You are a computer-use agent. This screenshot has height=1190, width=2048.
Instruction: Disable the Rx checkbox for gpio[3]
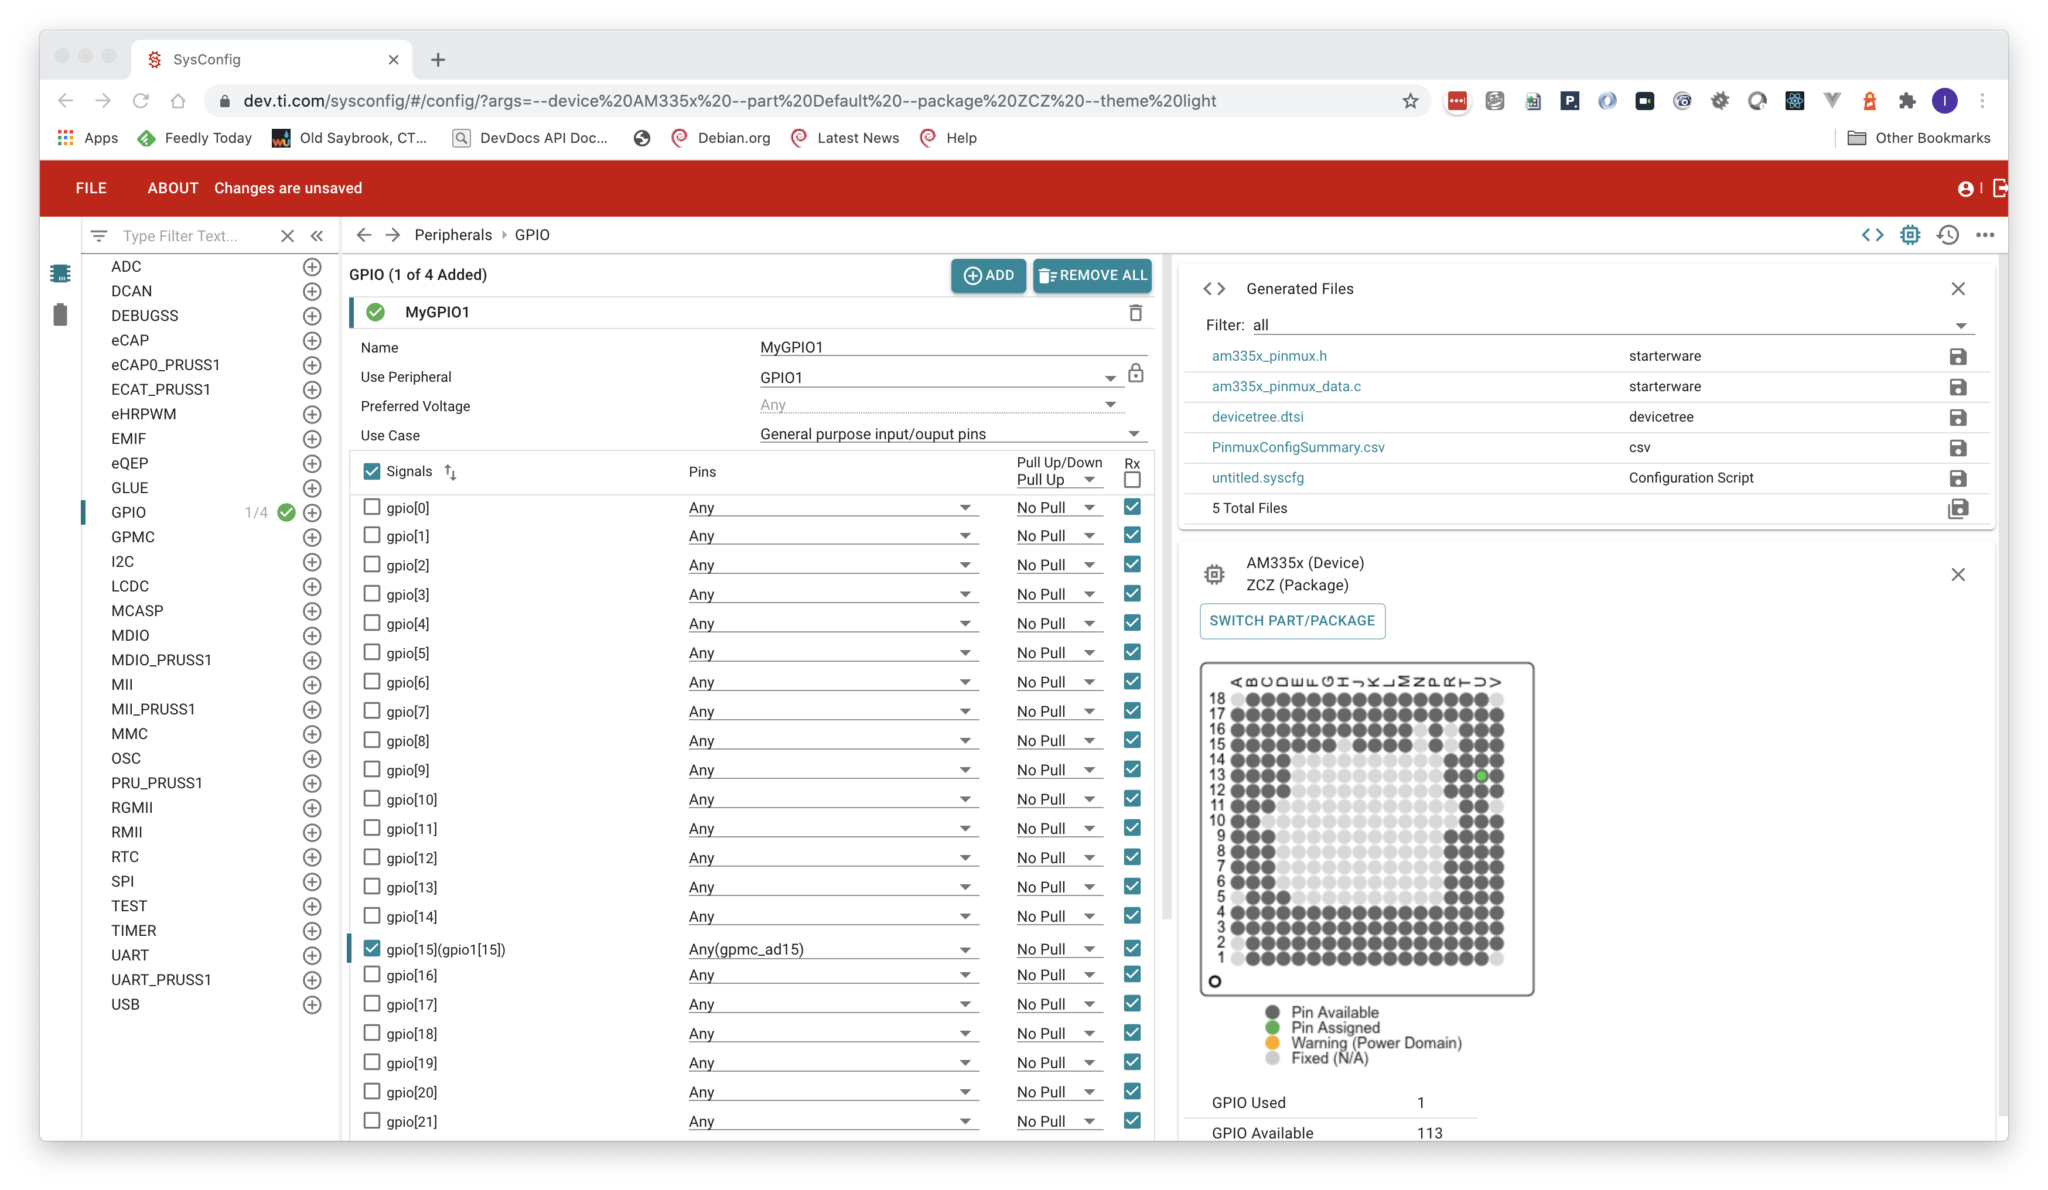1131,592
